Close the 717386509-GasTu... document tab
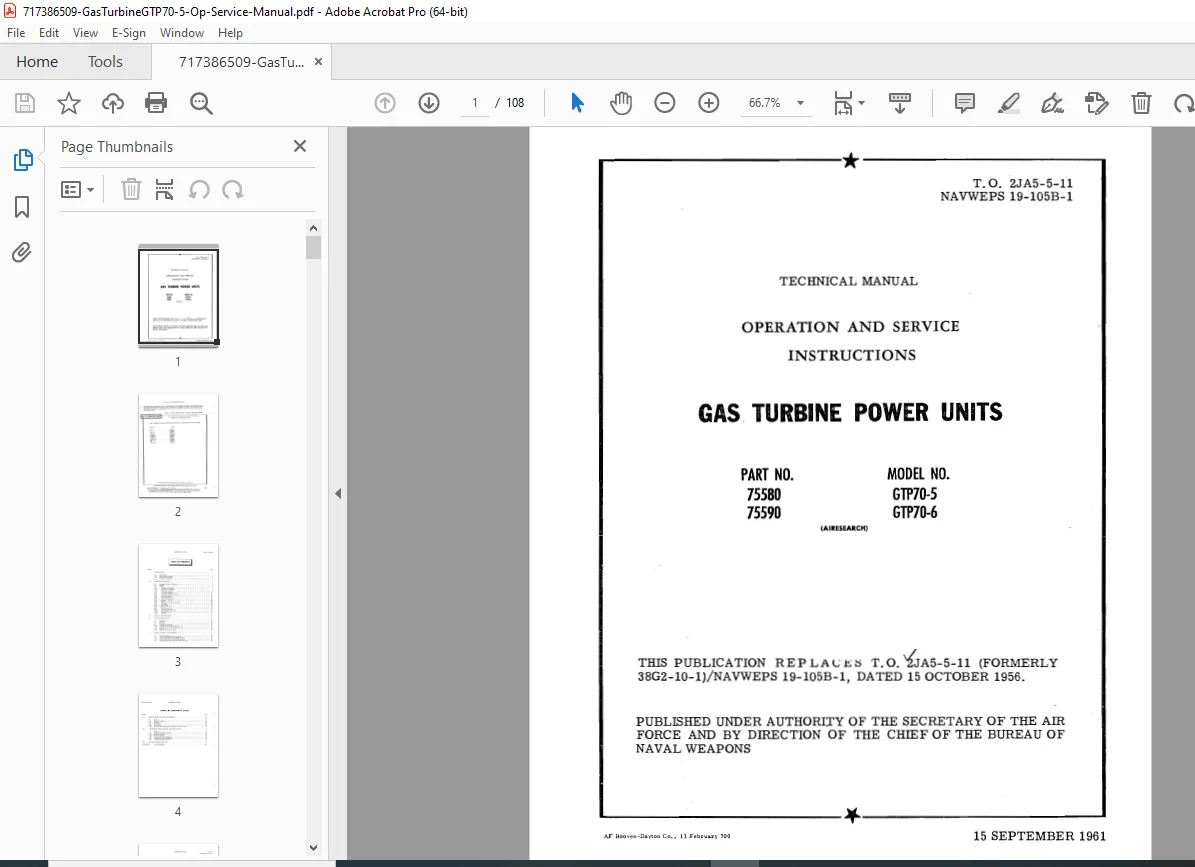Screen dimensions: 1195x867 (319, 62)
